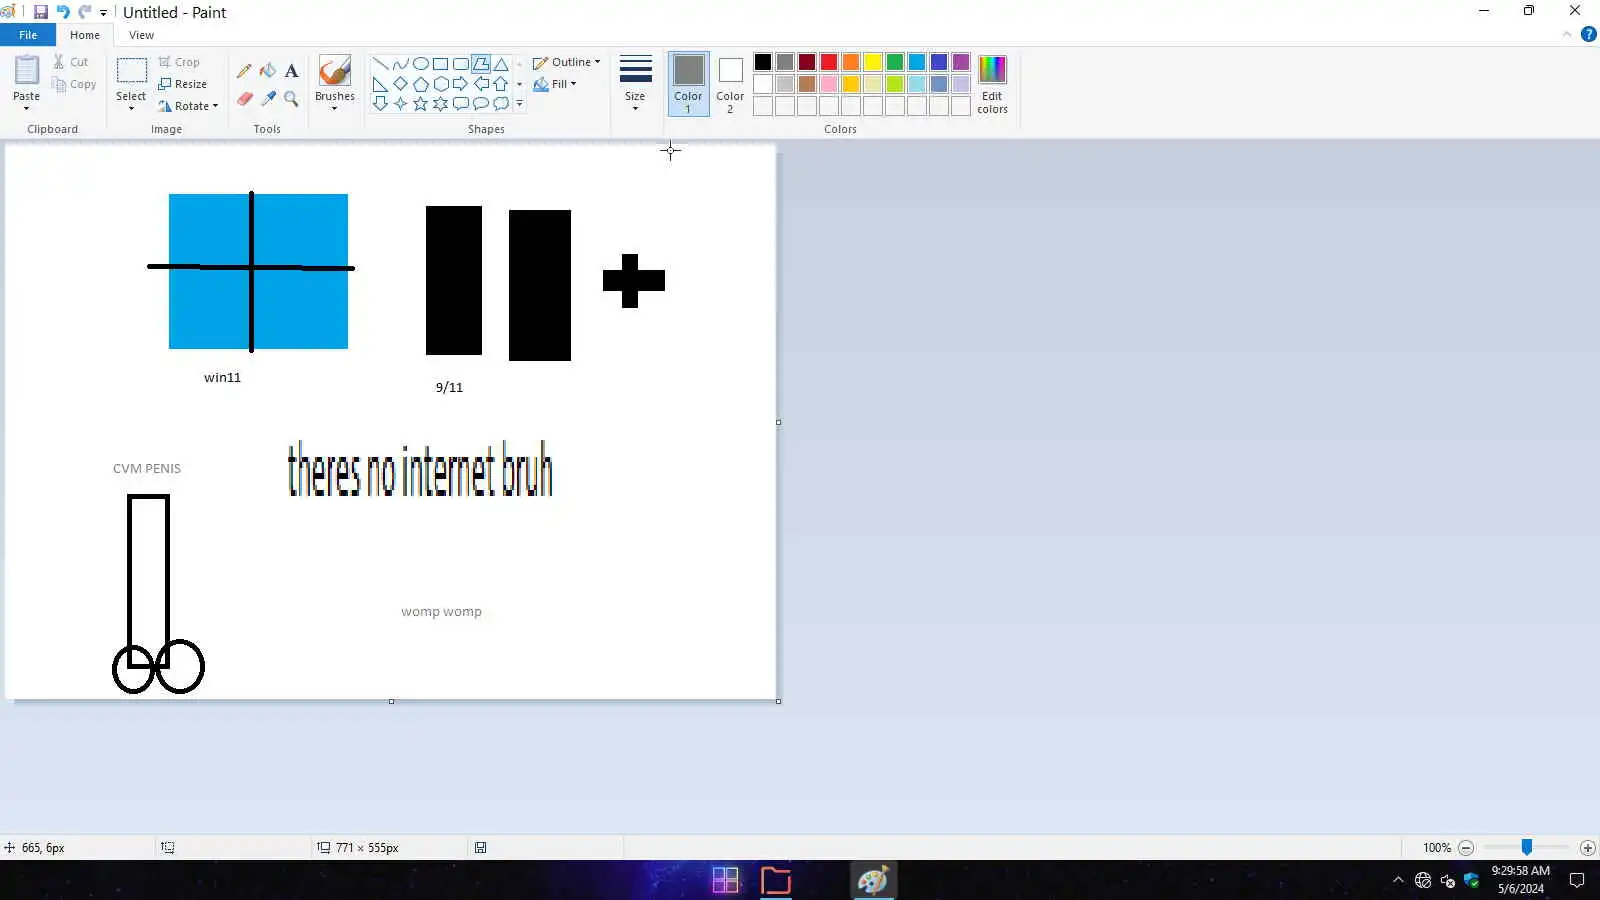Select the Color picker eyedropper

[x=268, y=98]
